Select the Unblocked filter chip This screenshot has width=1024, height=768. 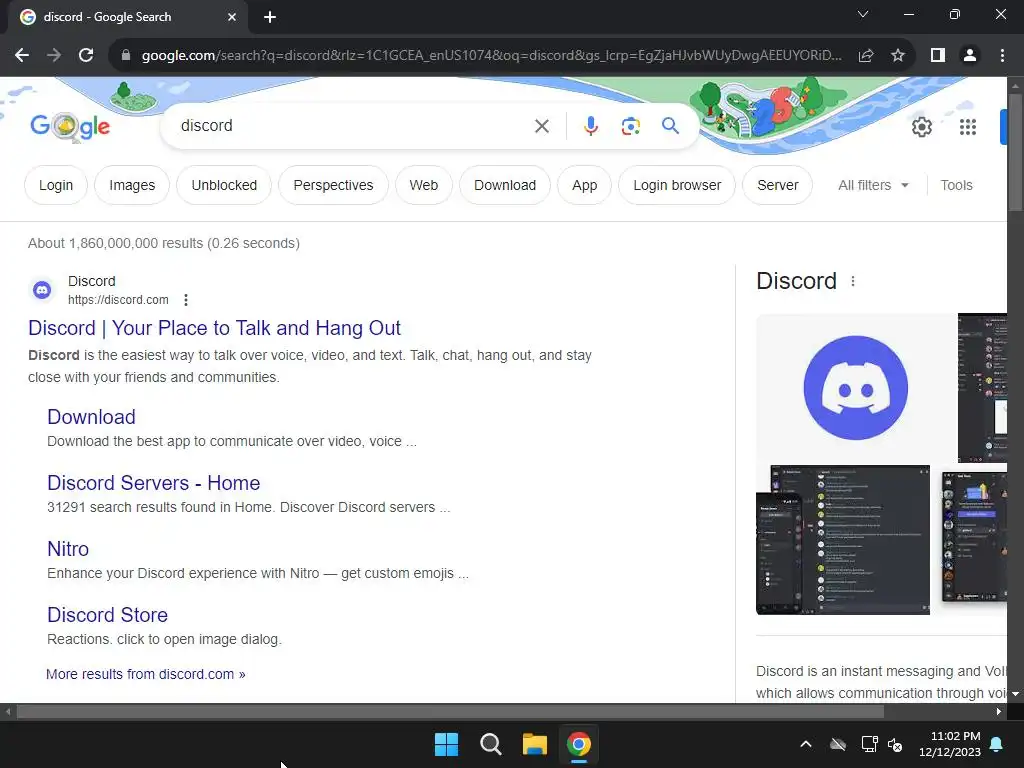(x=224, y=185)
